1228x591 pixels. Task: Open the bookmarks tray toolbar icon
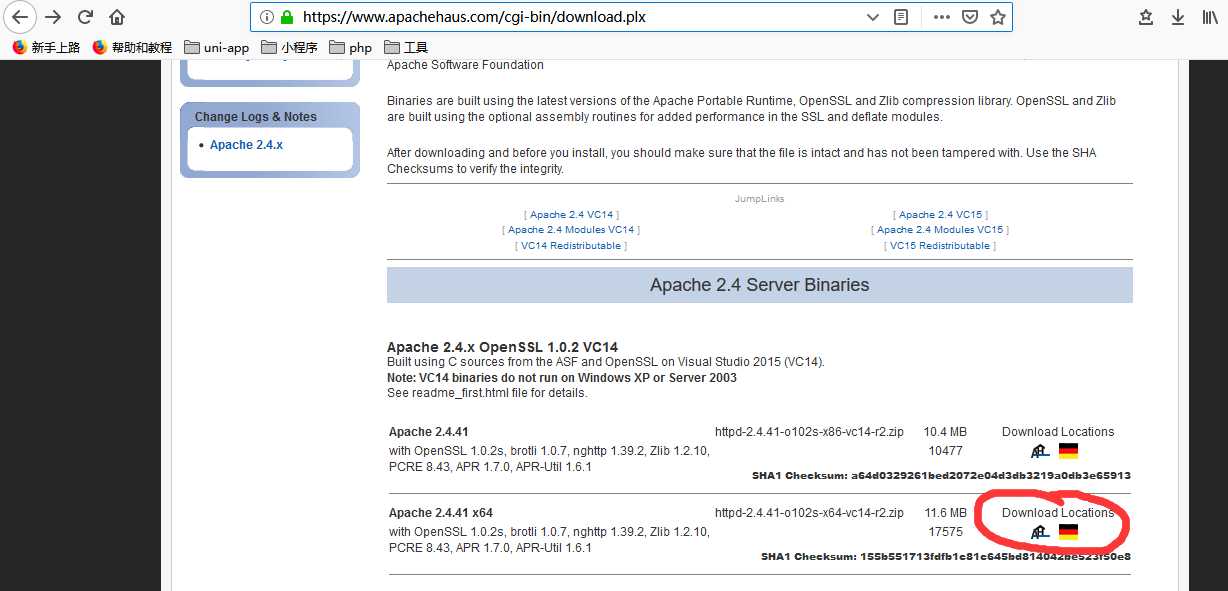click(1146, 17)
